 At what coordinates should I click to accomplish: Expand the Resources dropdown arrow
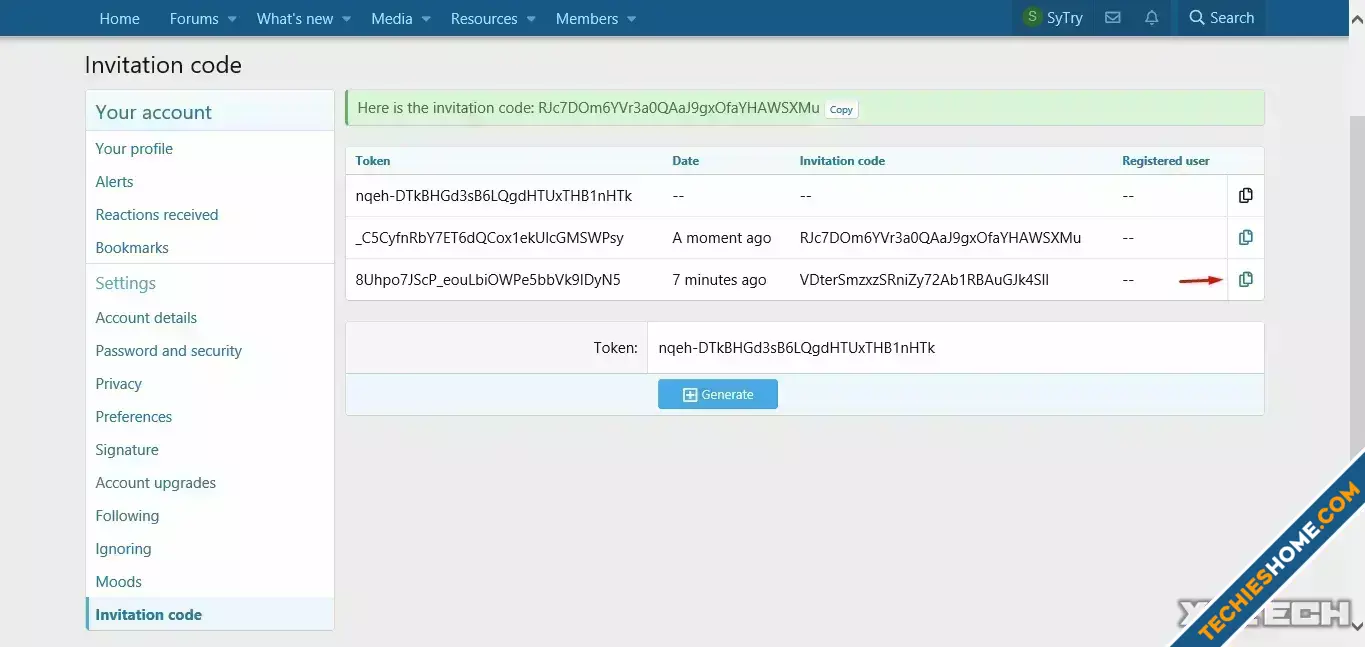pyautogui.click(x=531, y=19)
